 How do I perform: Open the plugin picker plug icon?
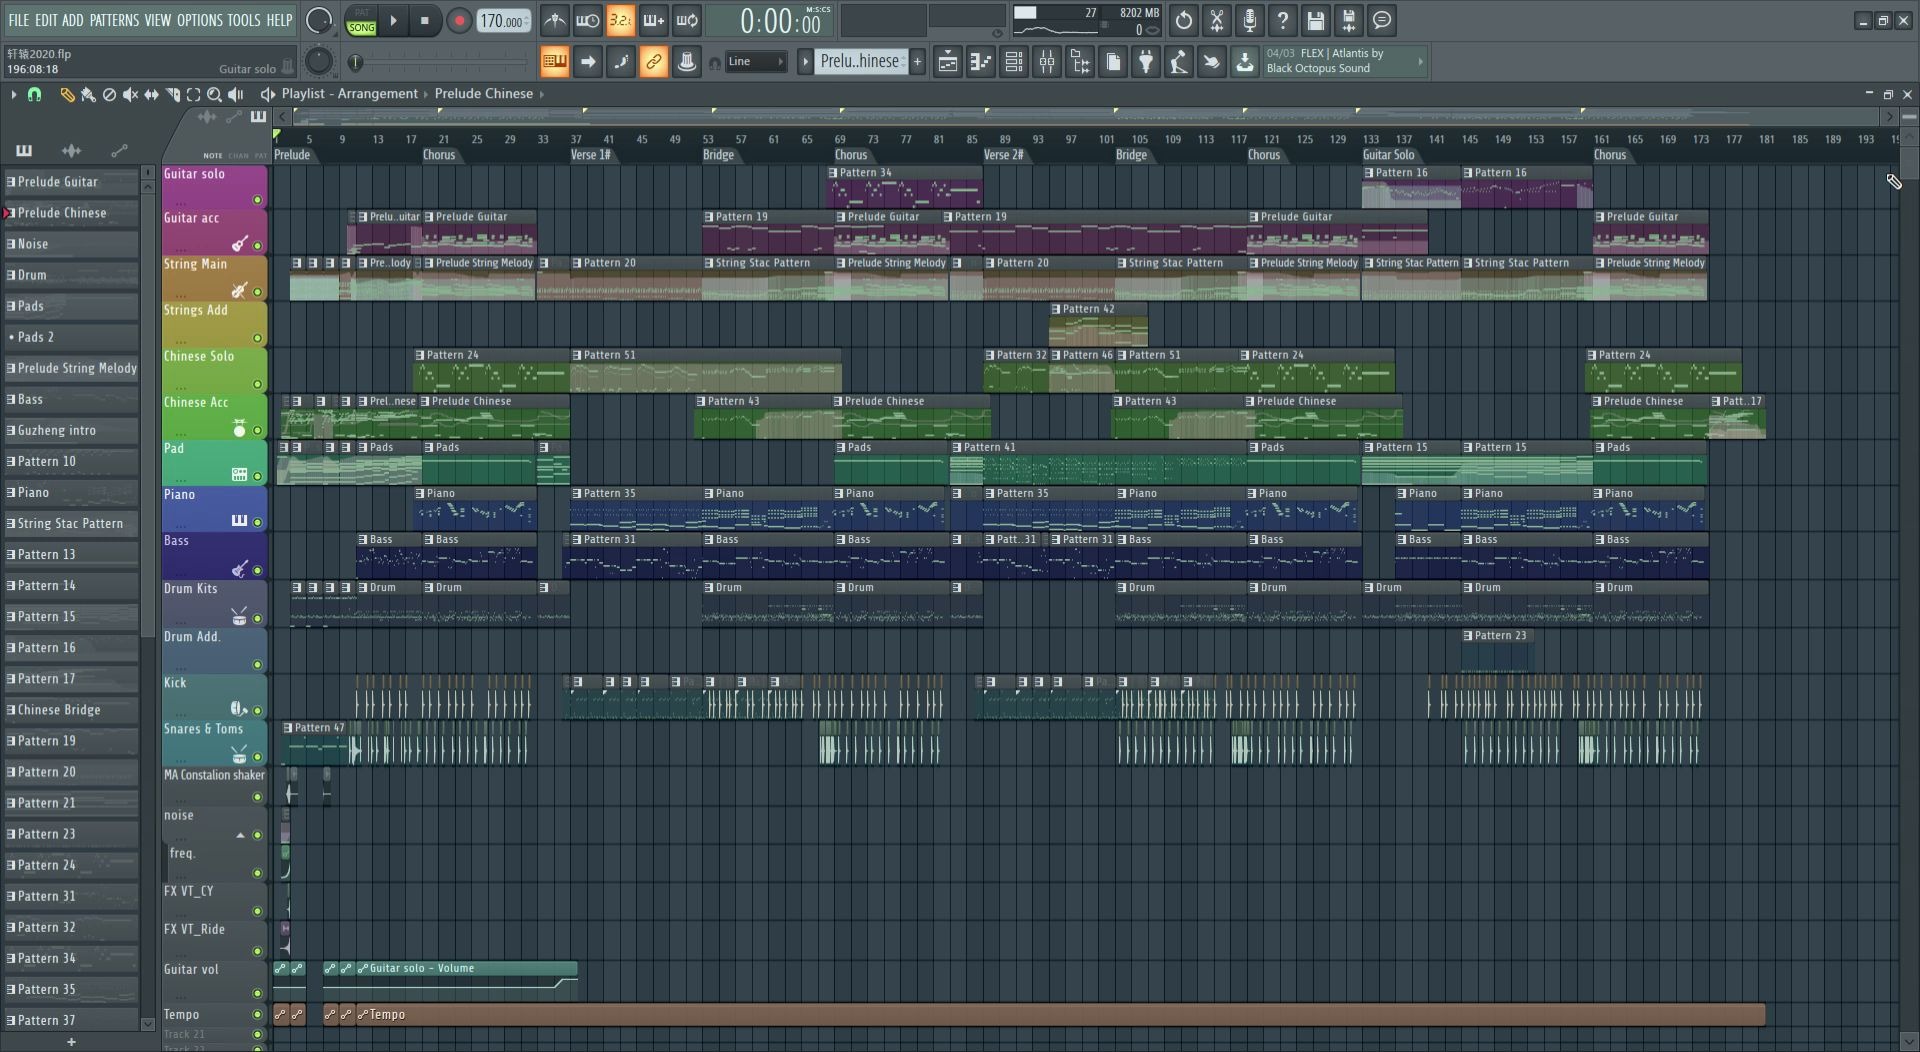pyautogui.click(x=1145, y=62)
